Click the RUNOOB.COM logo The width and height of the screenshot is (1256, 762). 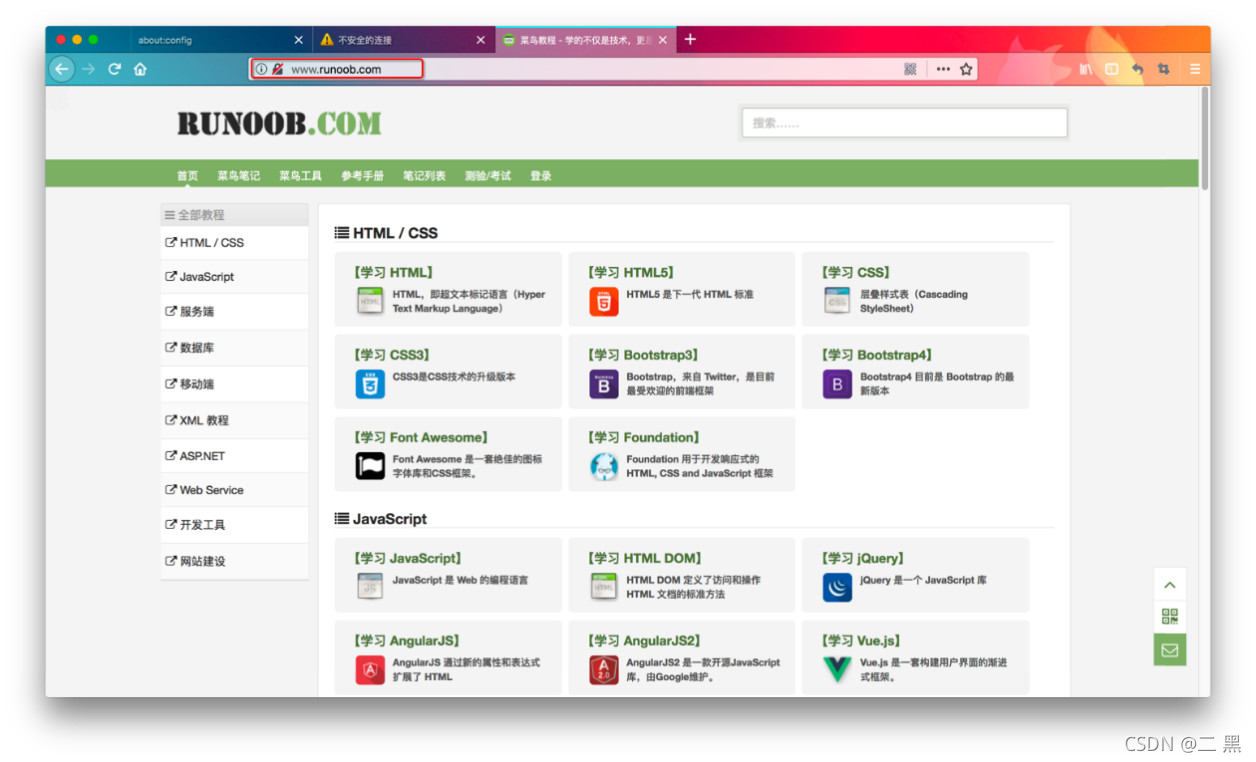279,124
